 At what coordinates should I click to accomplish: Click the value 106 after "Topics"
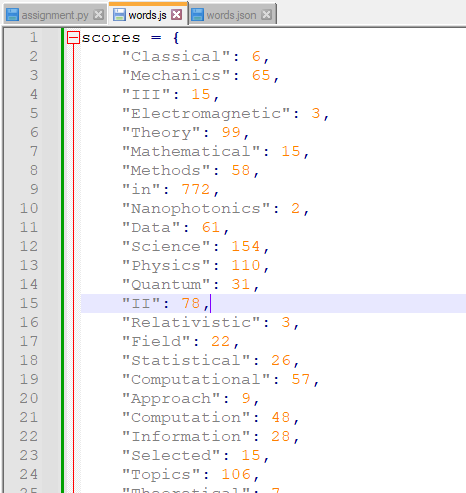pos(236,474)
